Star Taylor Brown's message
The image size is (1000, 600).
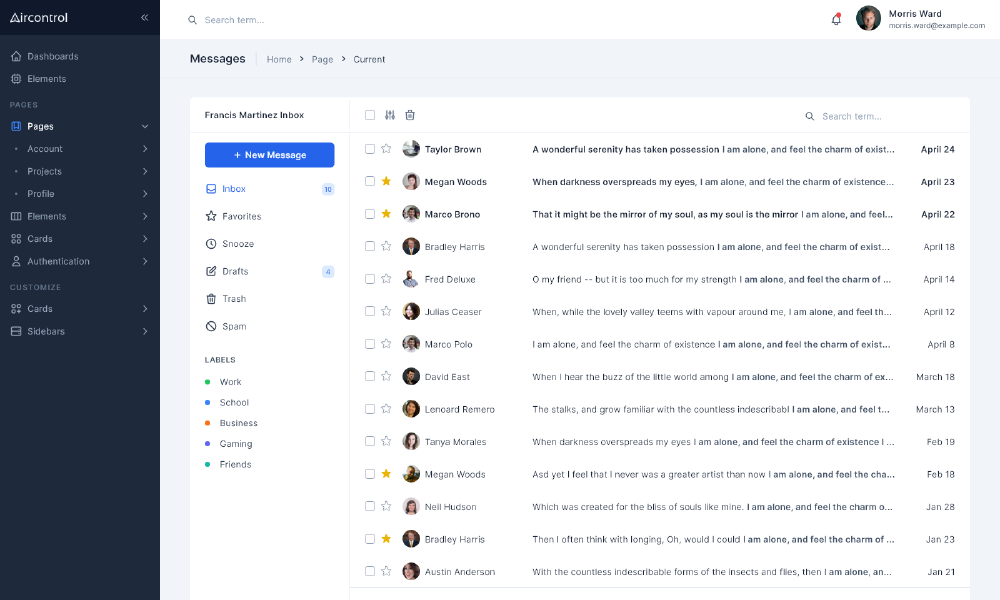[387, 149]
